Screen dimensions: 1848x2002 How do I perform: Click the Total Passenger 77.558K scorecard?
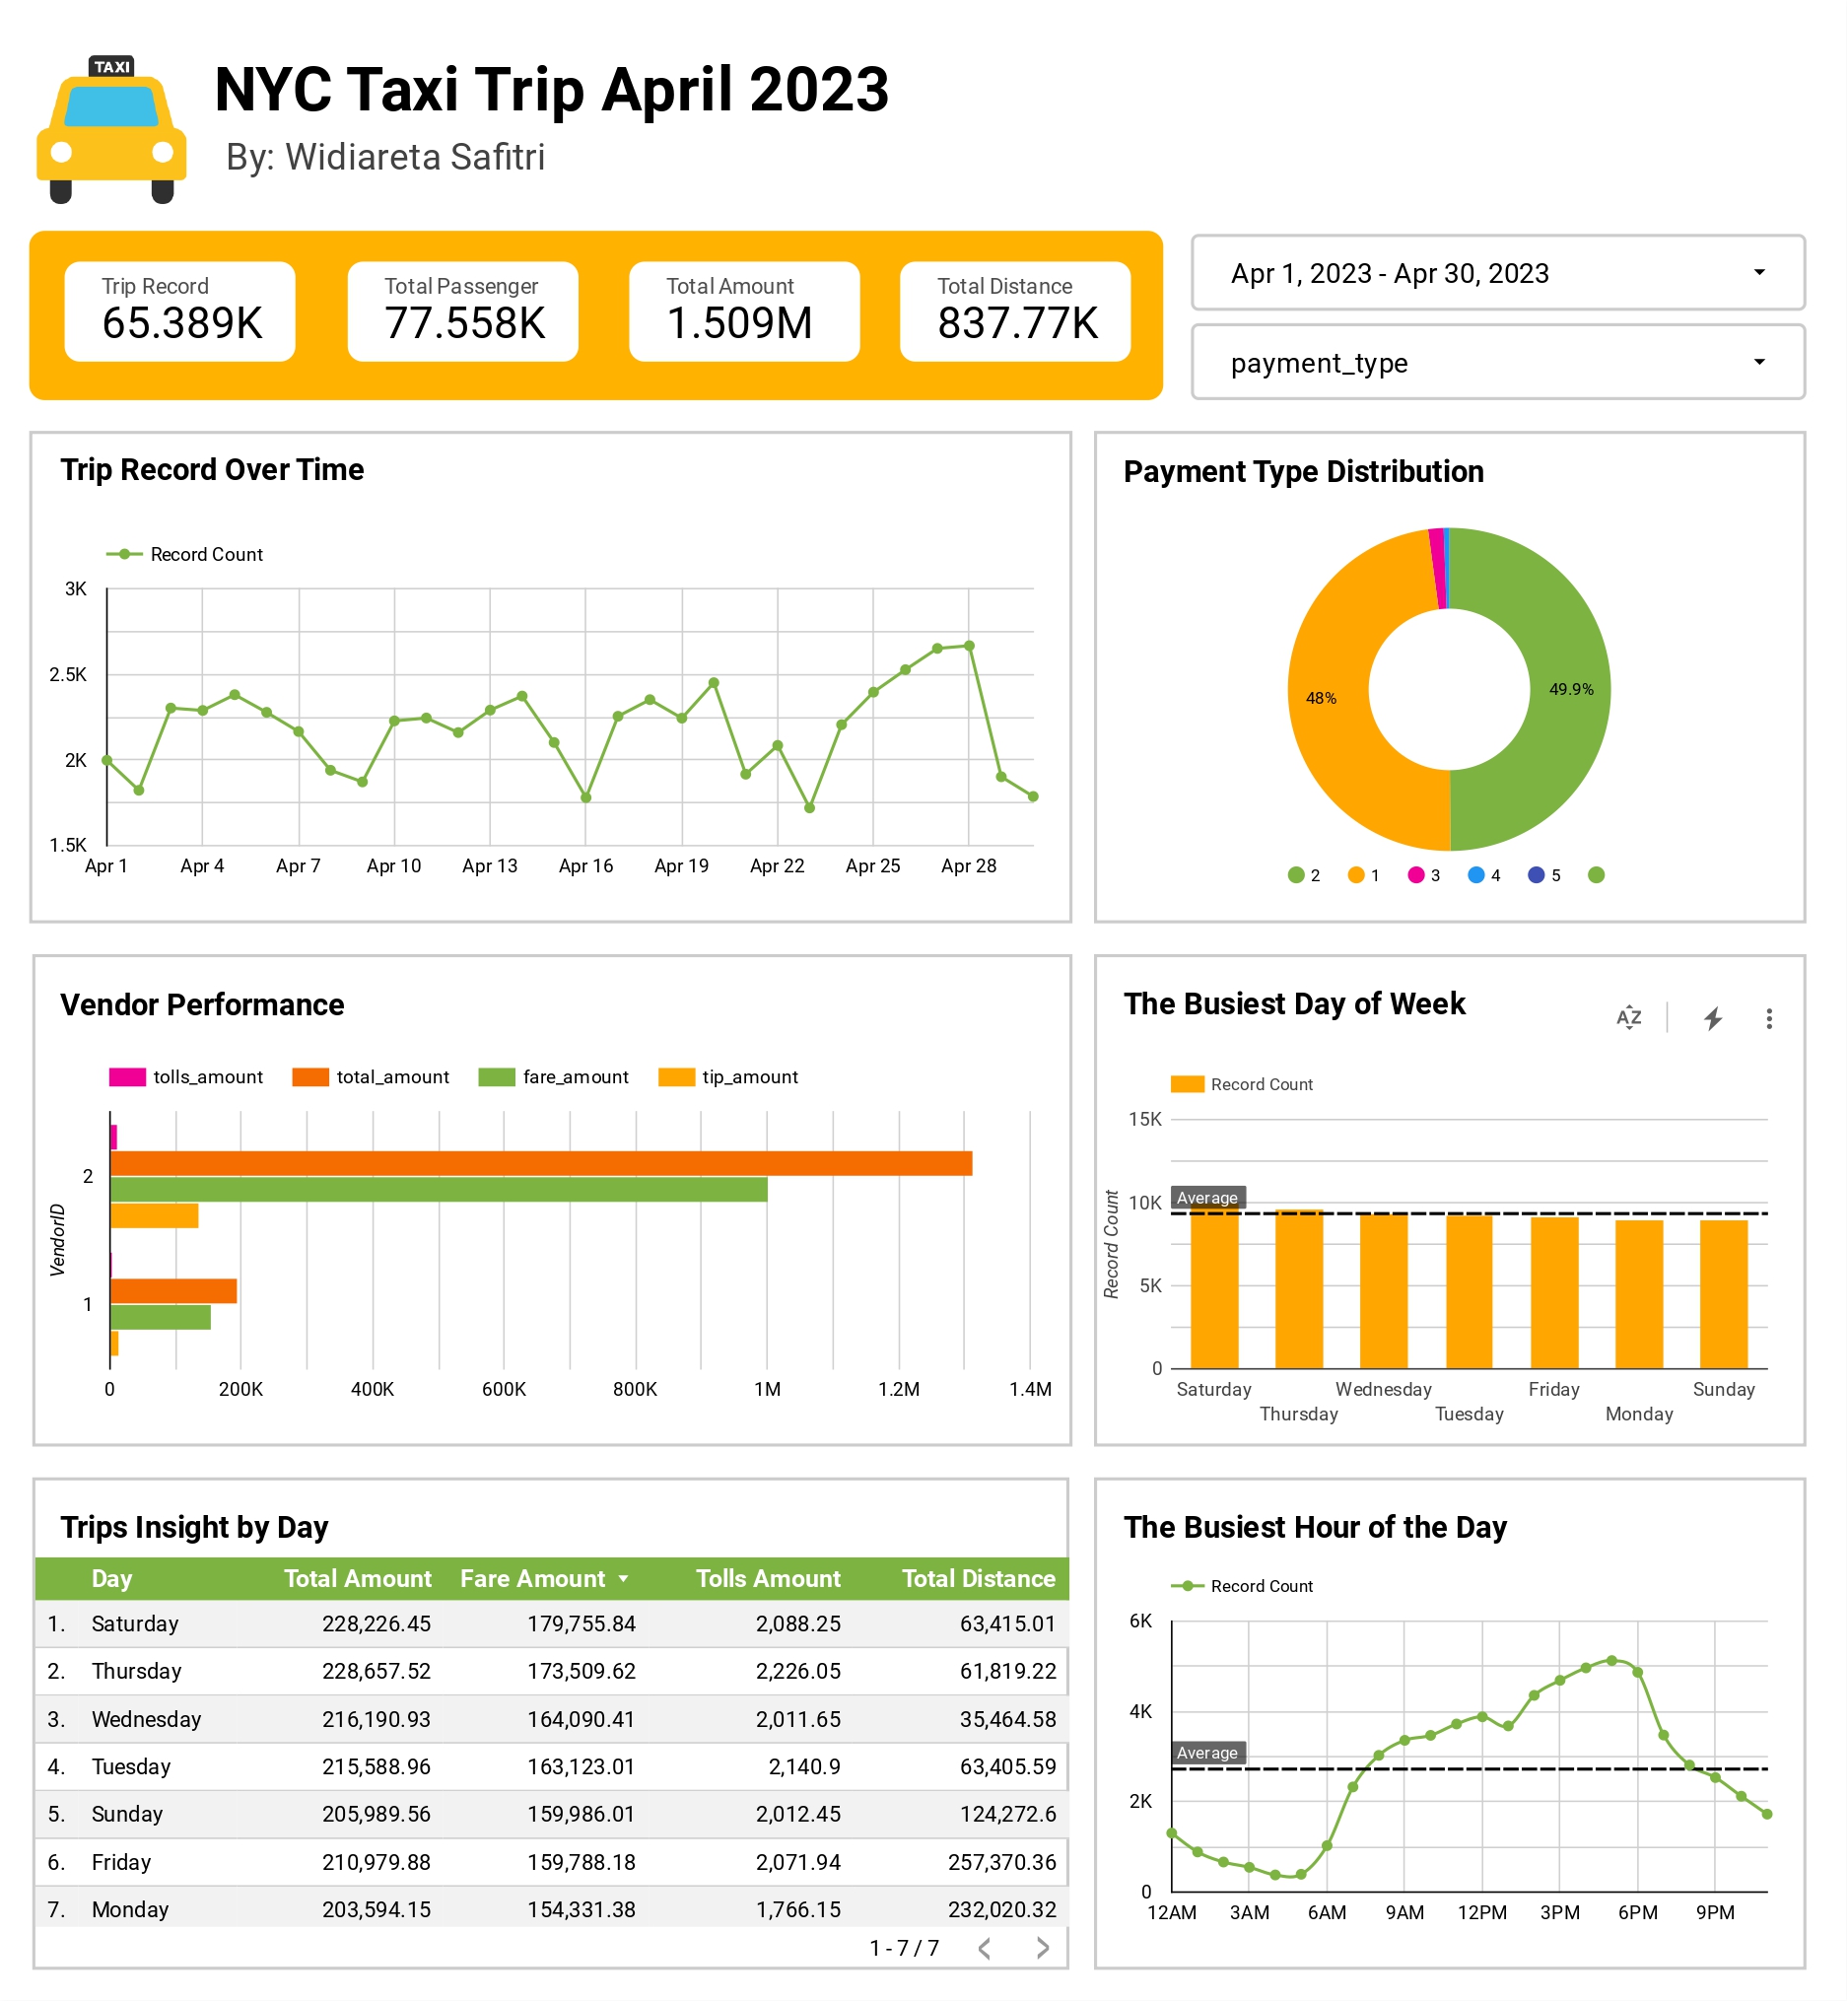[463, 311]
